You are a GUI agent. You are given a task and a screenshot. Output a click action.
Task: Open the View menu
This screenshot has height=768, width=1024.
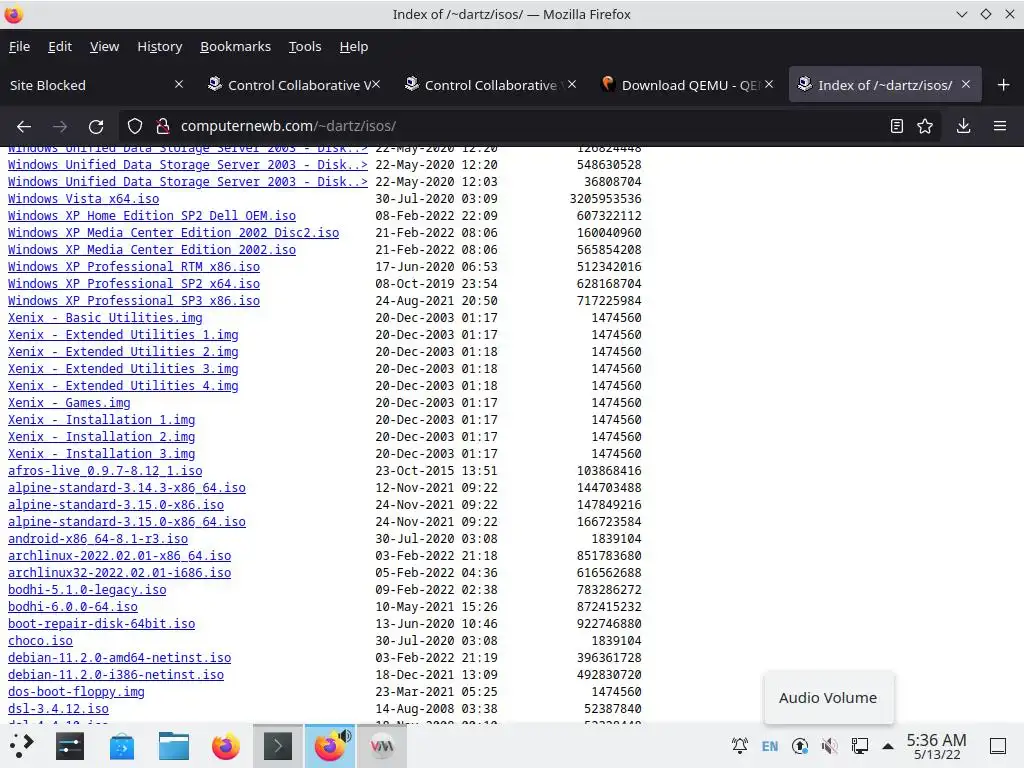coord(104,46)
